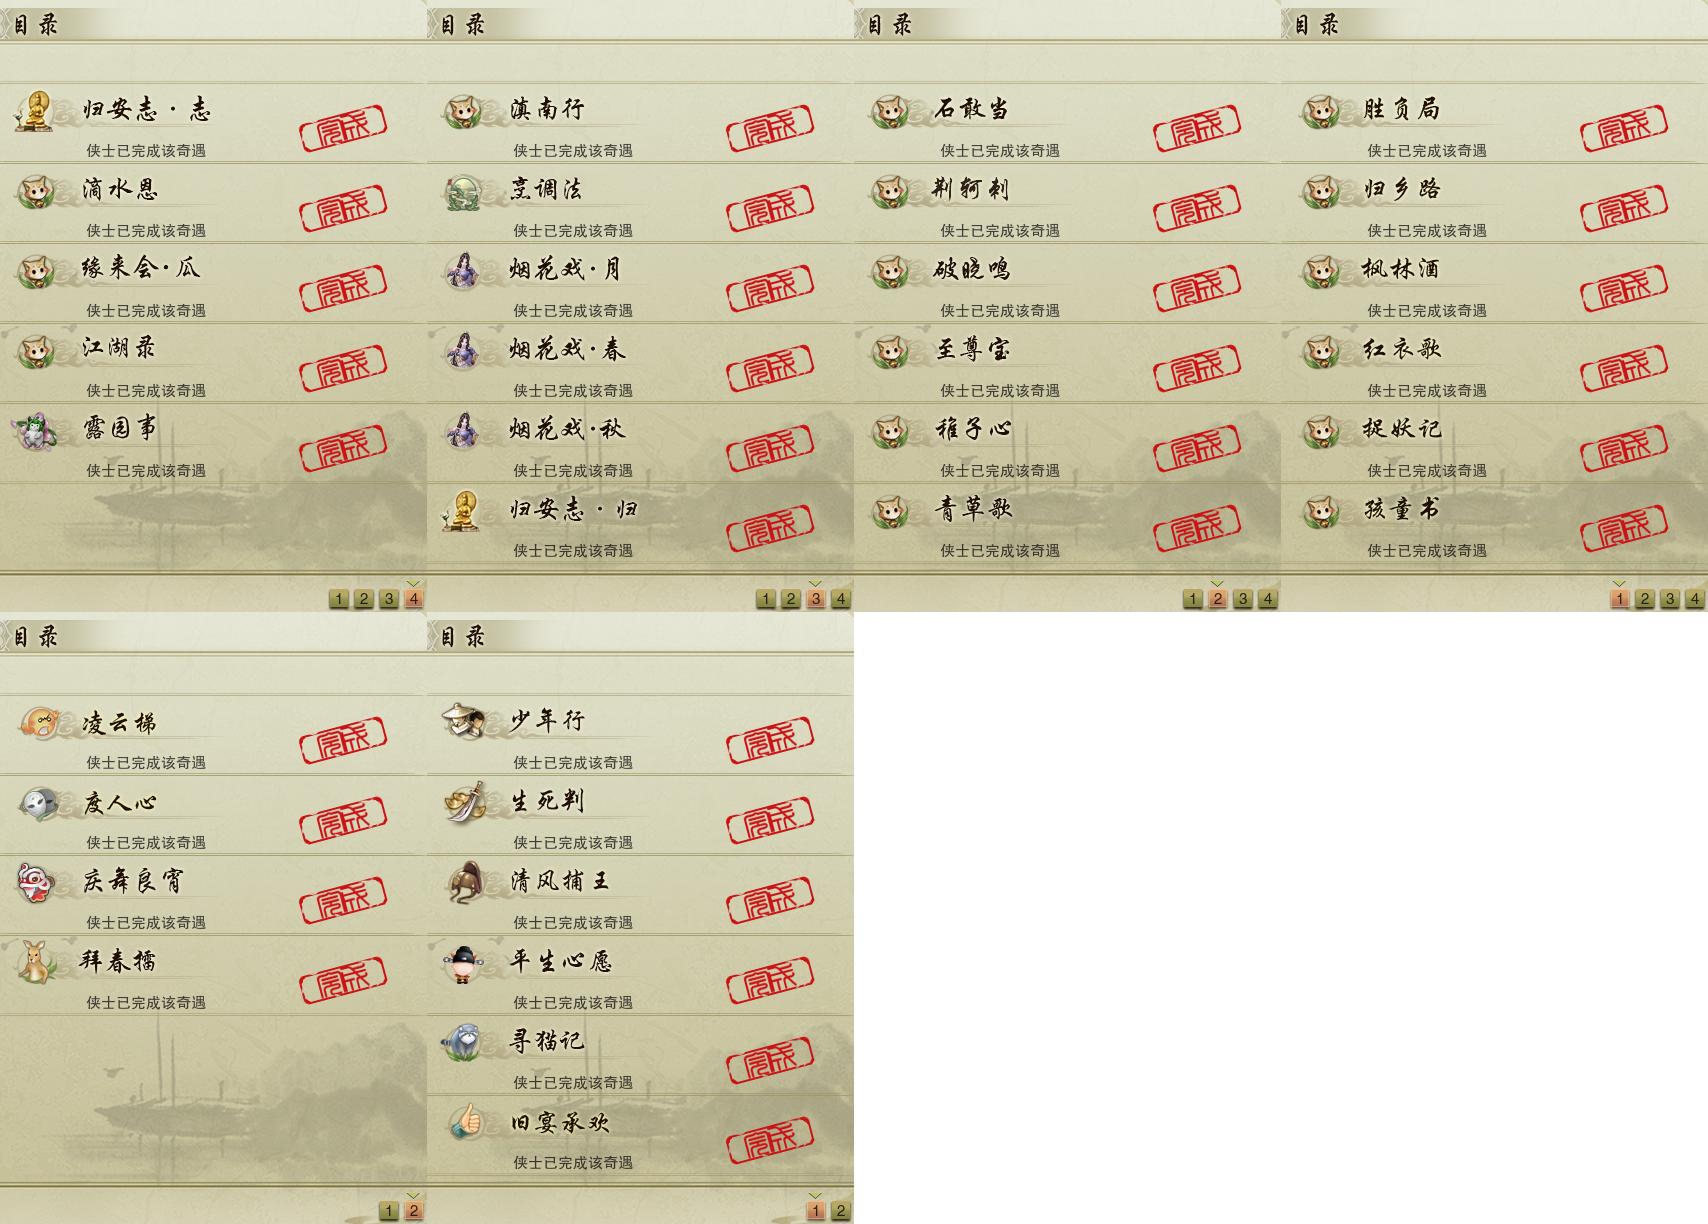Click the orange face icon beside 凌云梯
The image size is (1708, 1224).
pyautogui.click(x=38, y=722)
